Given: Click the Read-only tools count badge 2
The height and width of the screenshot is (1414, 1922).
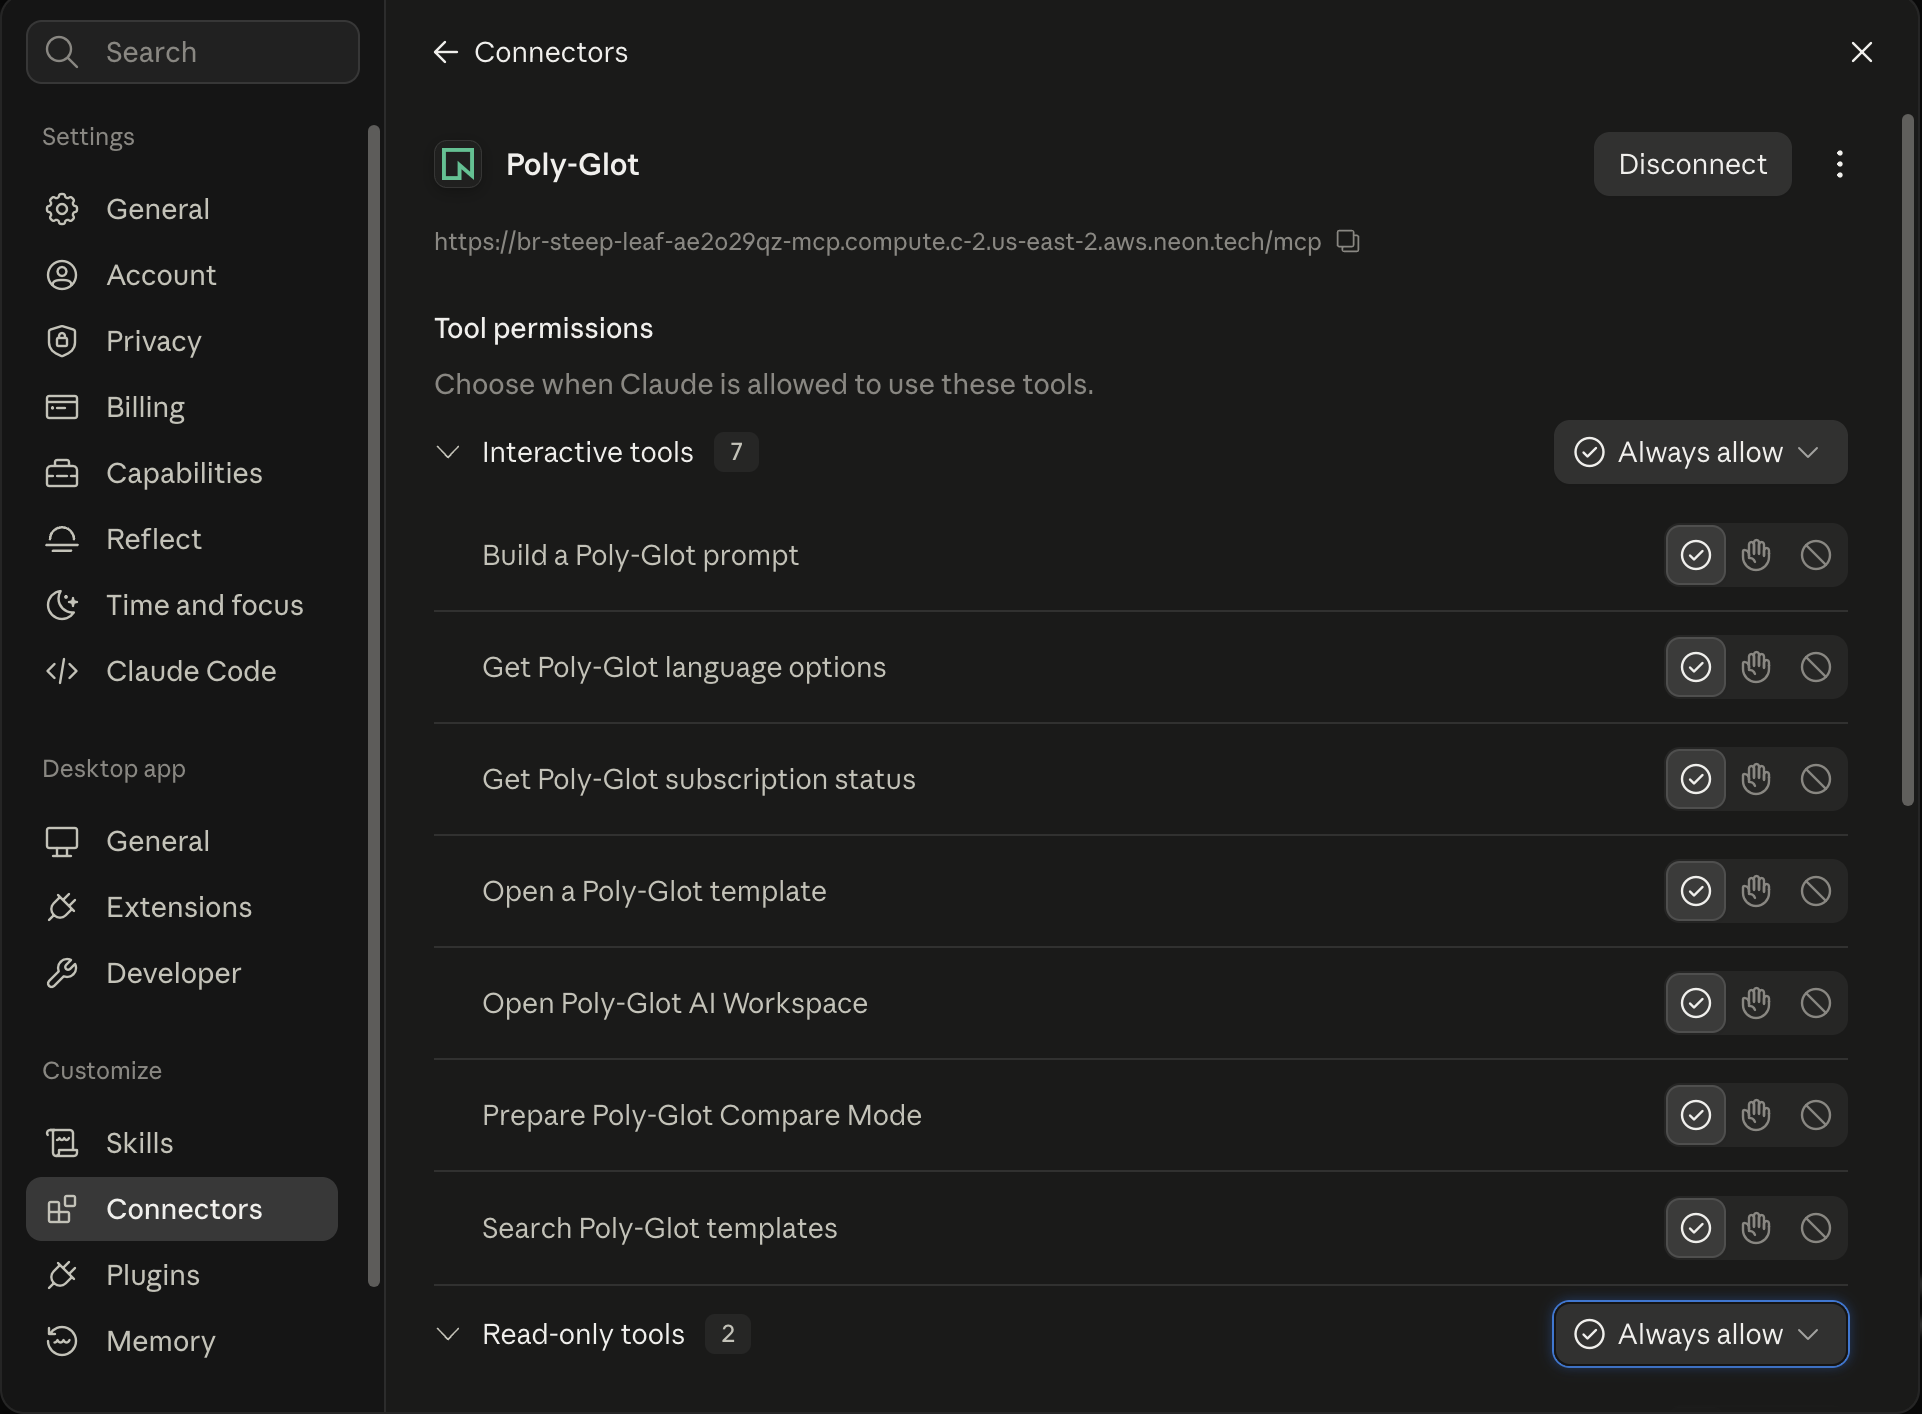Looking at the screenshot, I should [728, 1334].
